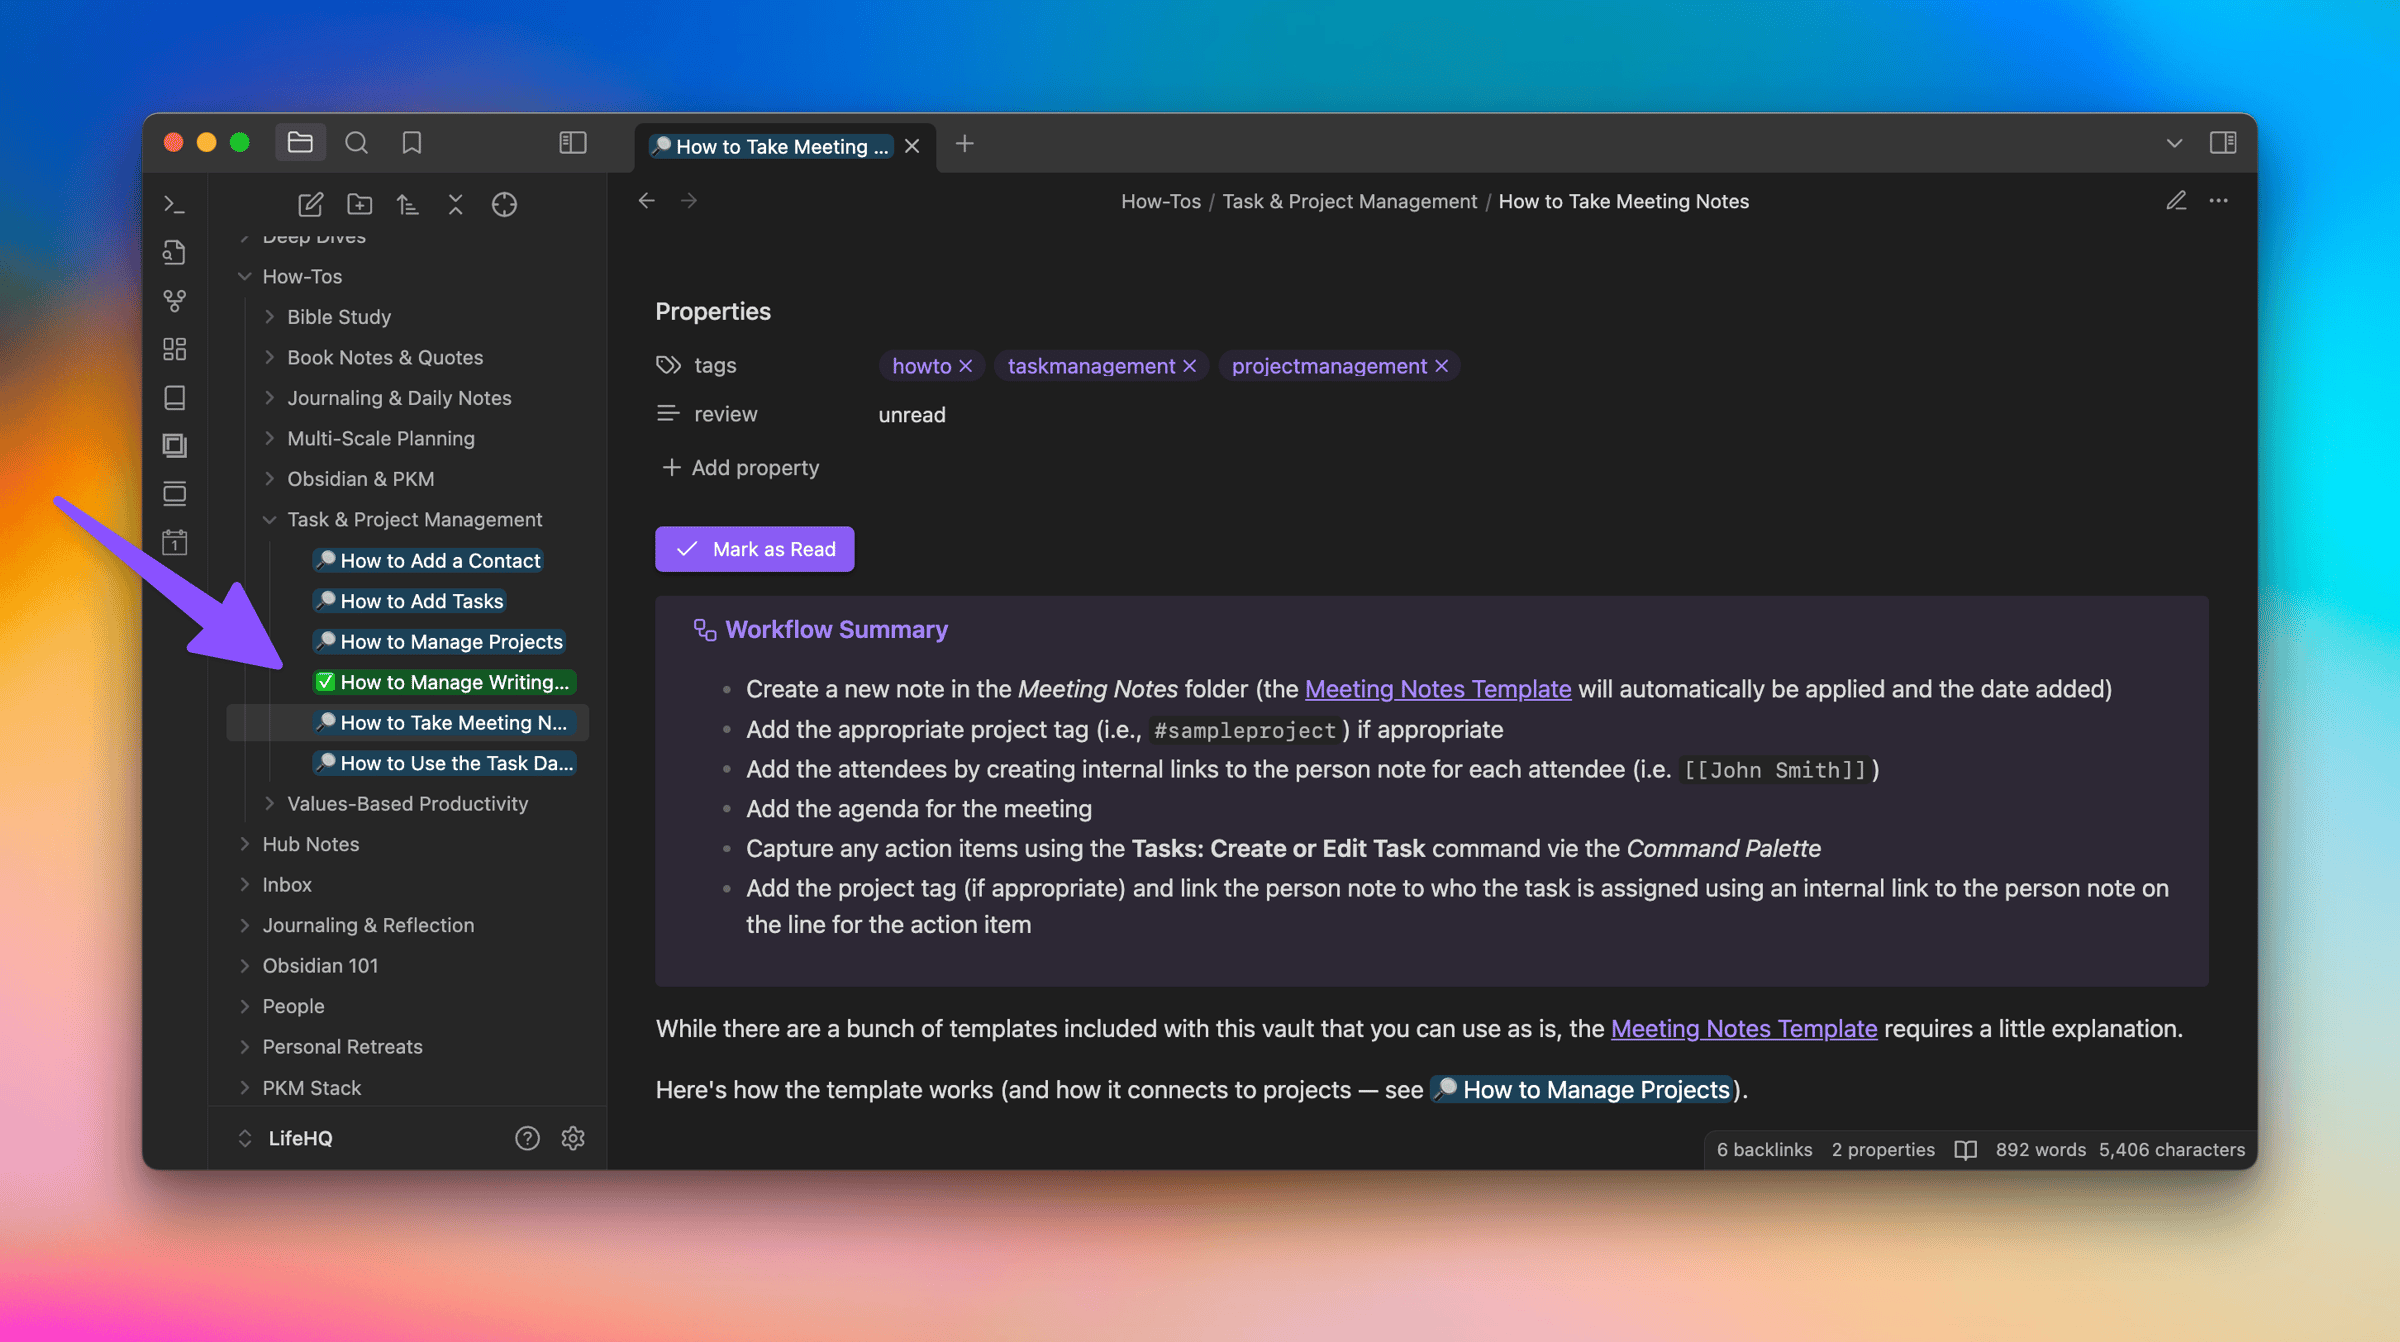
Task: Remove the howto tag
Action: point(966,366)
